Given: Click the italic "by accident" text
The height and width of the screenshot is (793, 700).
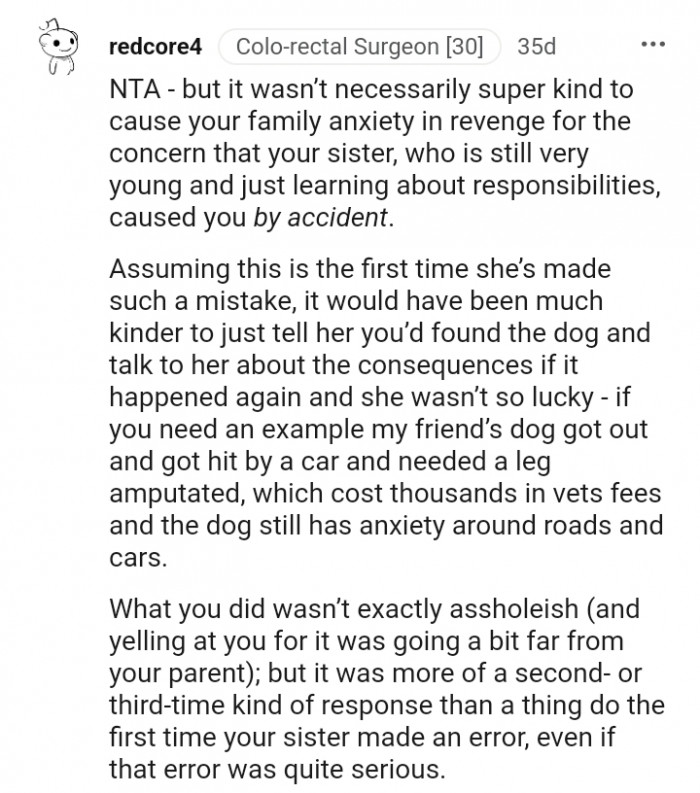Looking at the screenshot, I should coord(331,218).
